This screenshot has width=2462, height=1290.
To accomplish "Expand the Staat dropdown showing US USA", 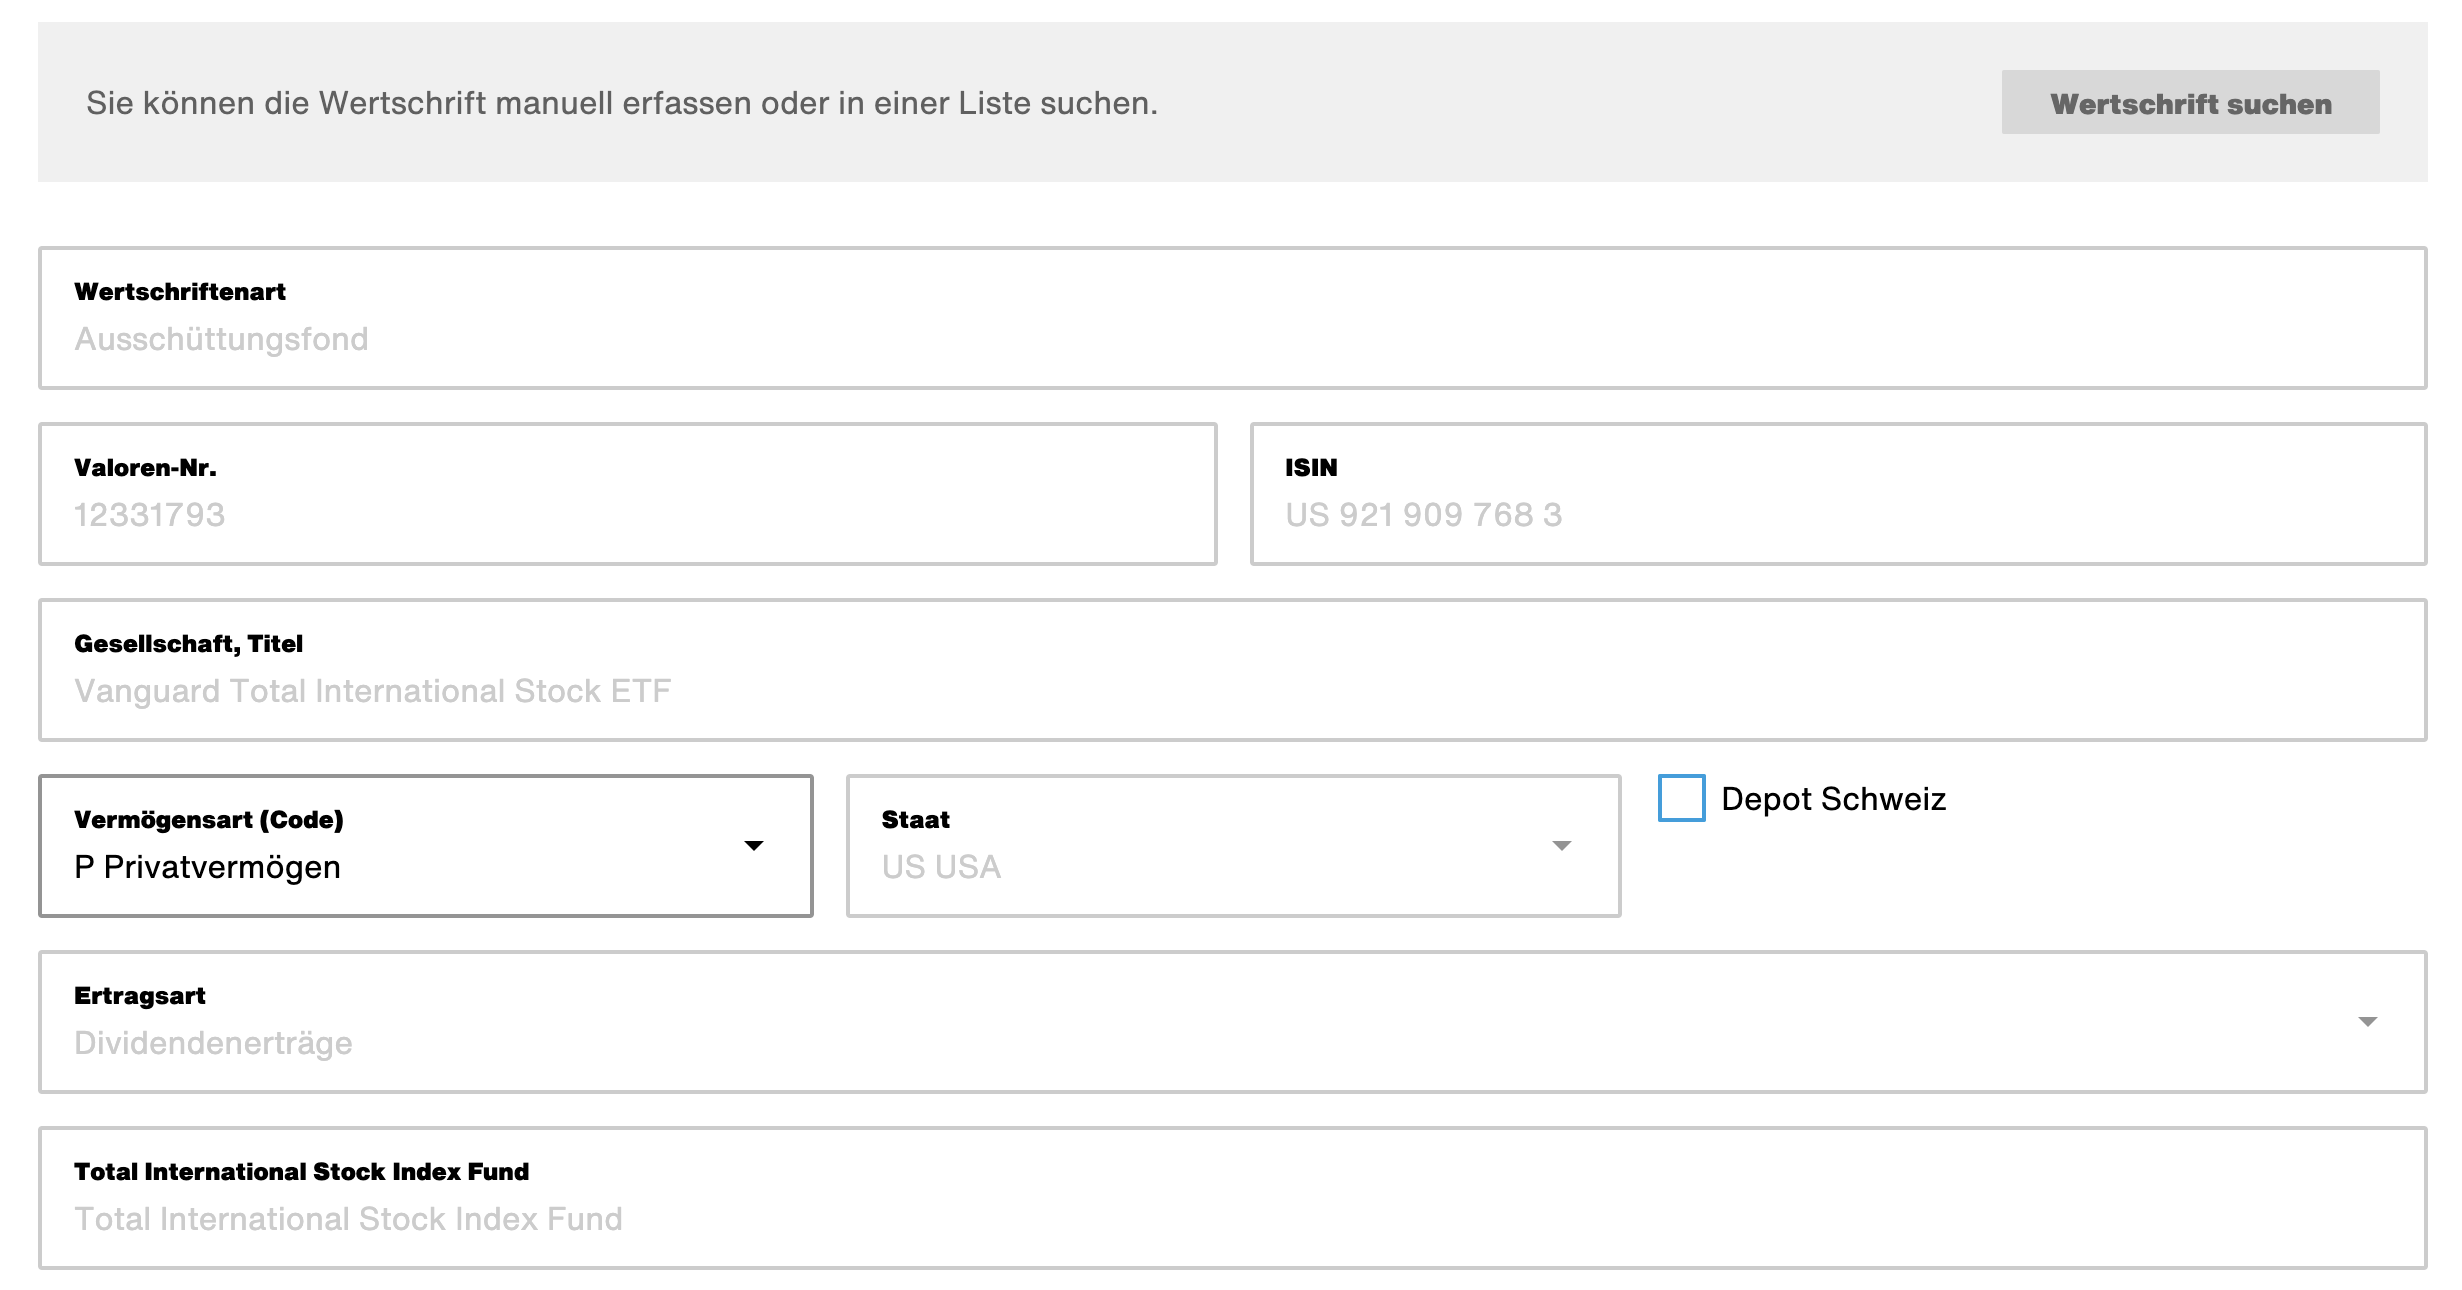I will [1233, 846].
